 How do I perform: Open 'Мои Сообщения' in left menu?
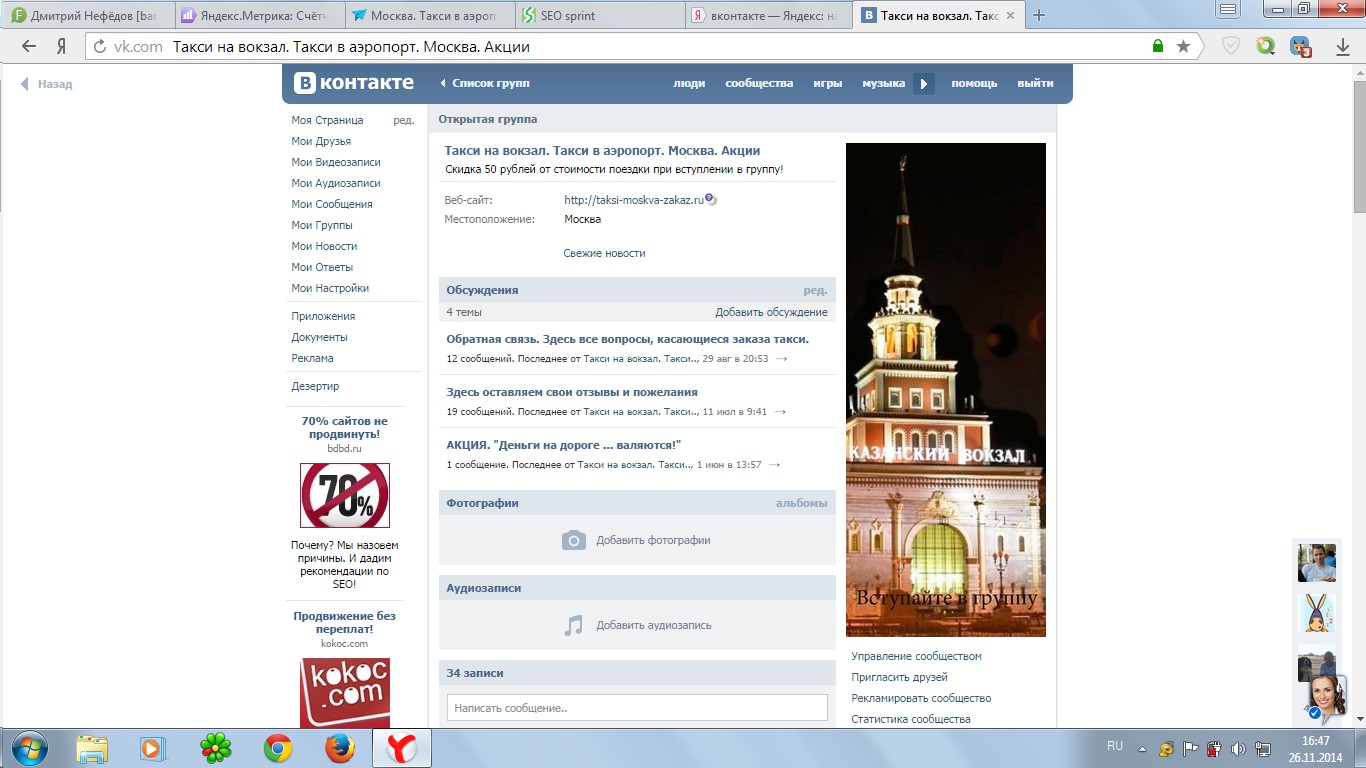[x=332, y=204]
